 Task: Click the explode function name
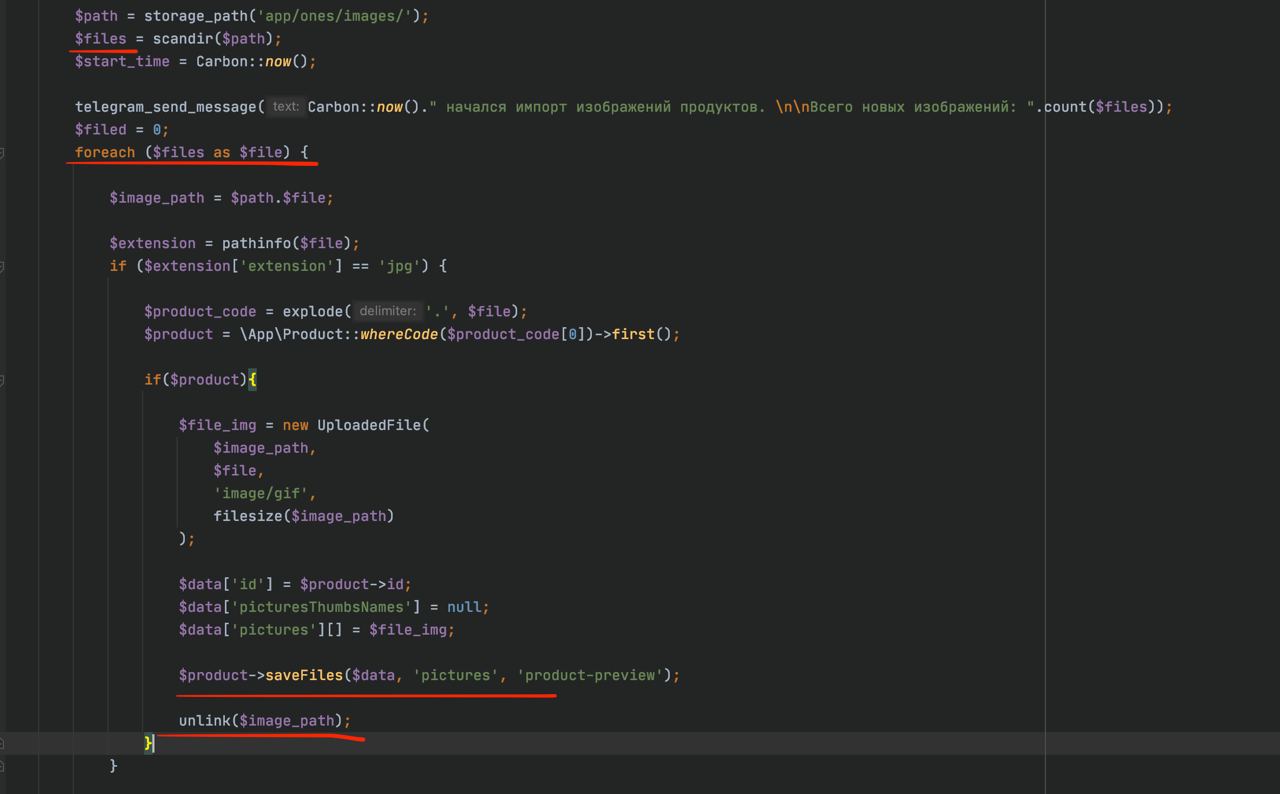[x=313, y=312]
